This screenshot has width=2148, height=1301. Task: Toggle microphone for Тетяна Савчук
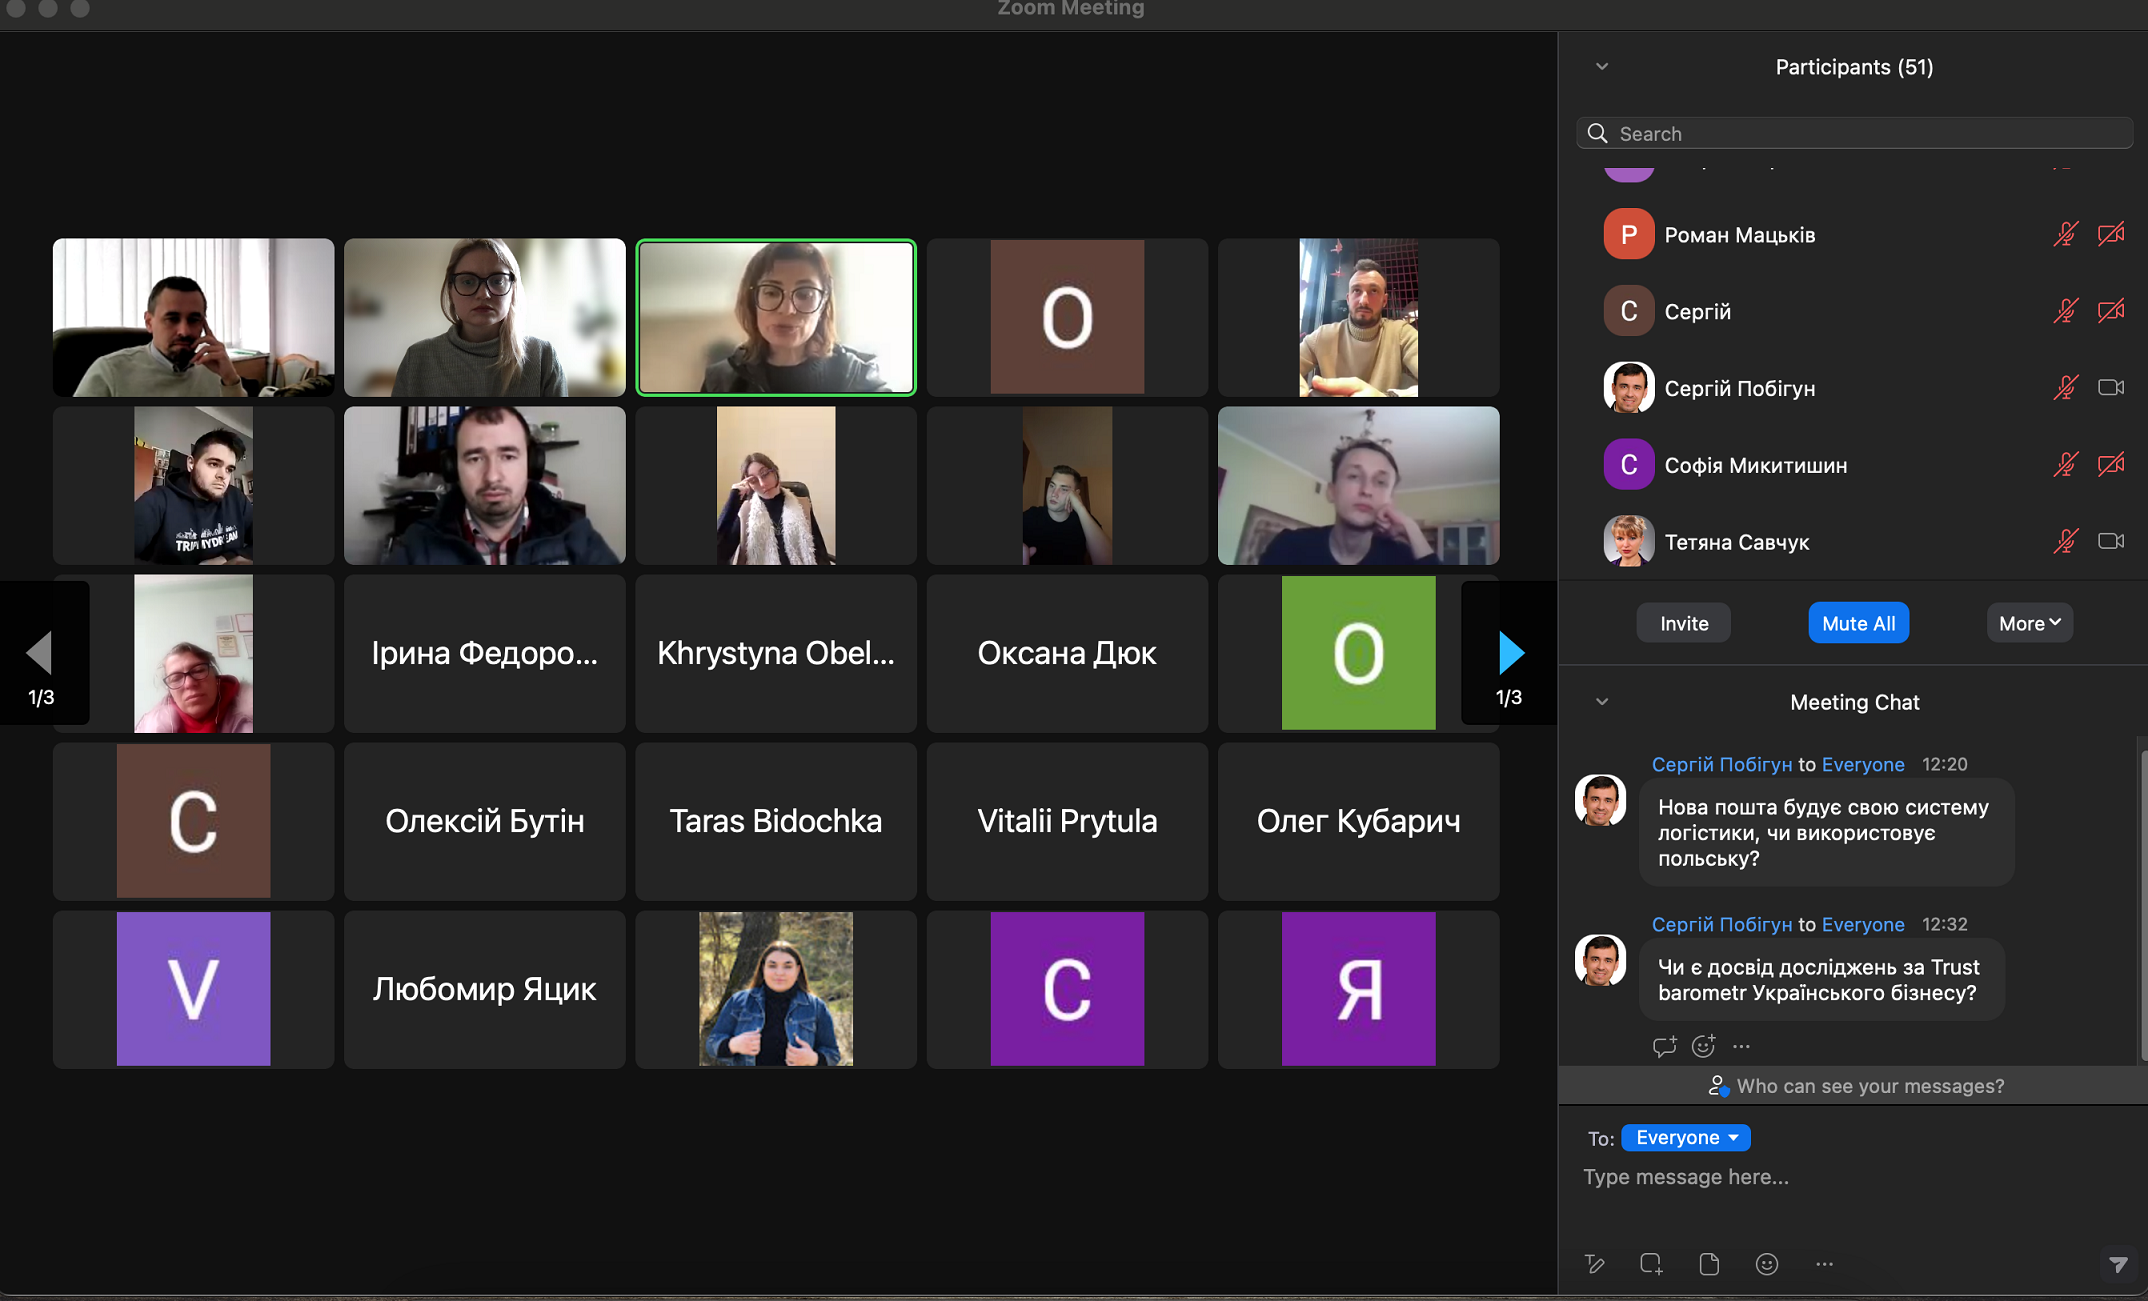click(x=2065, y=542)
